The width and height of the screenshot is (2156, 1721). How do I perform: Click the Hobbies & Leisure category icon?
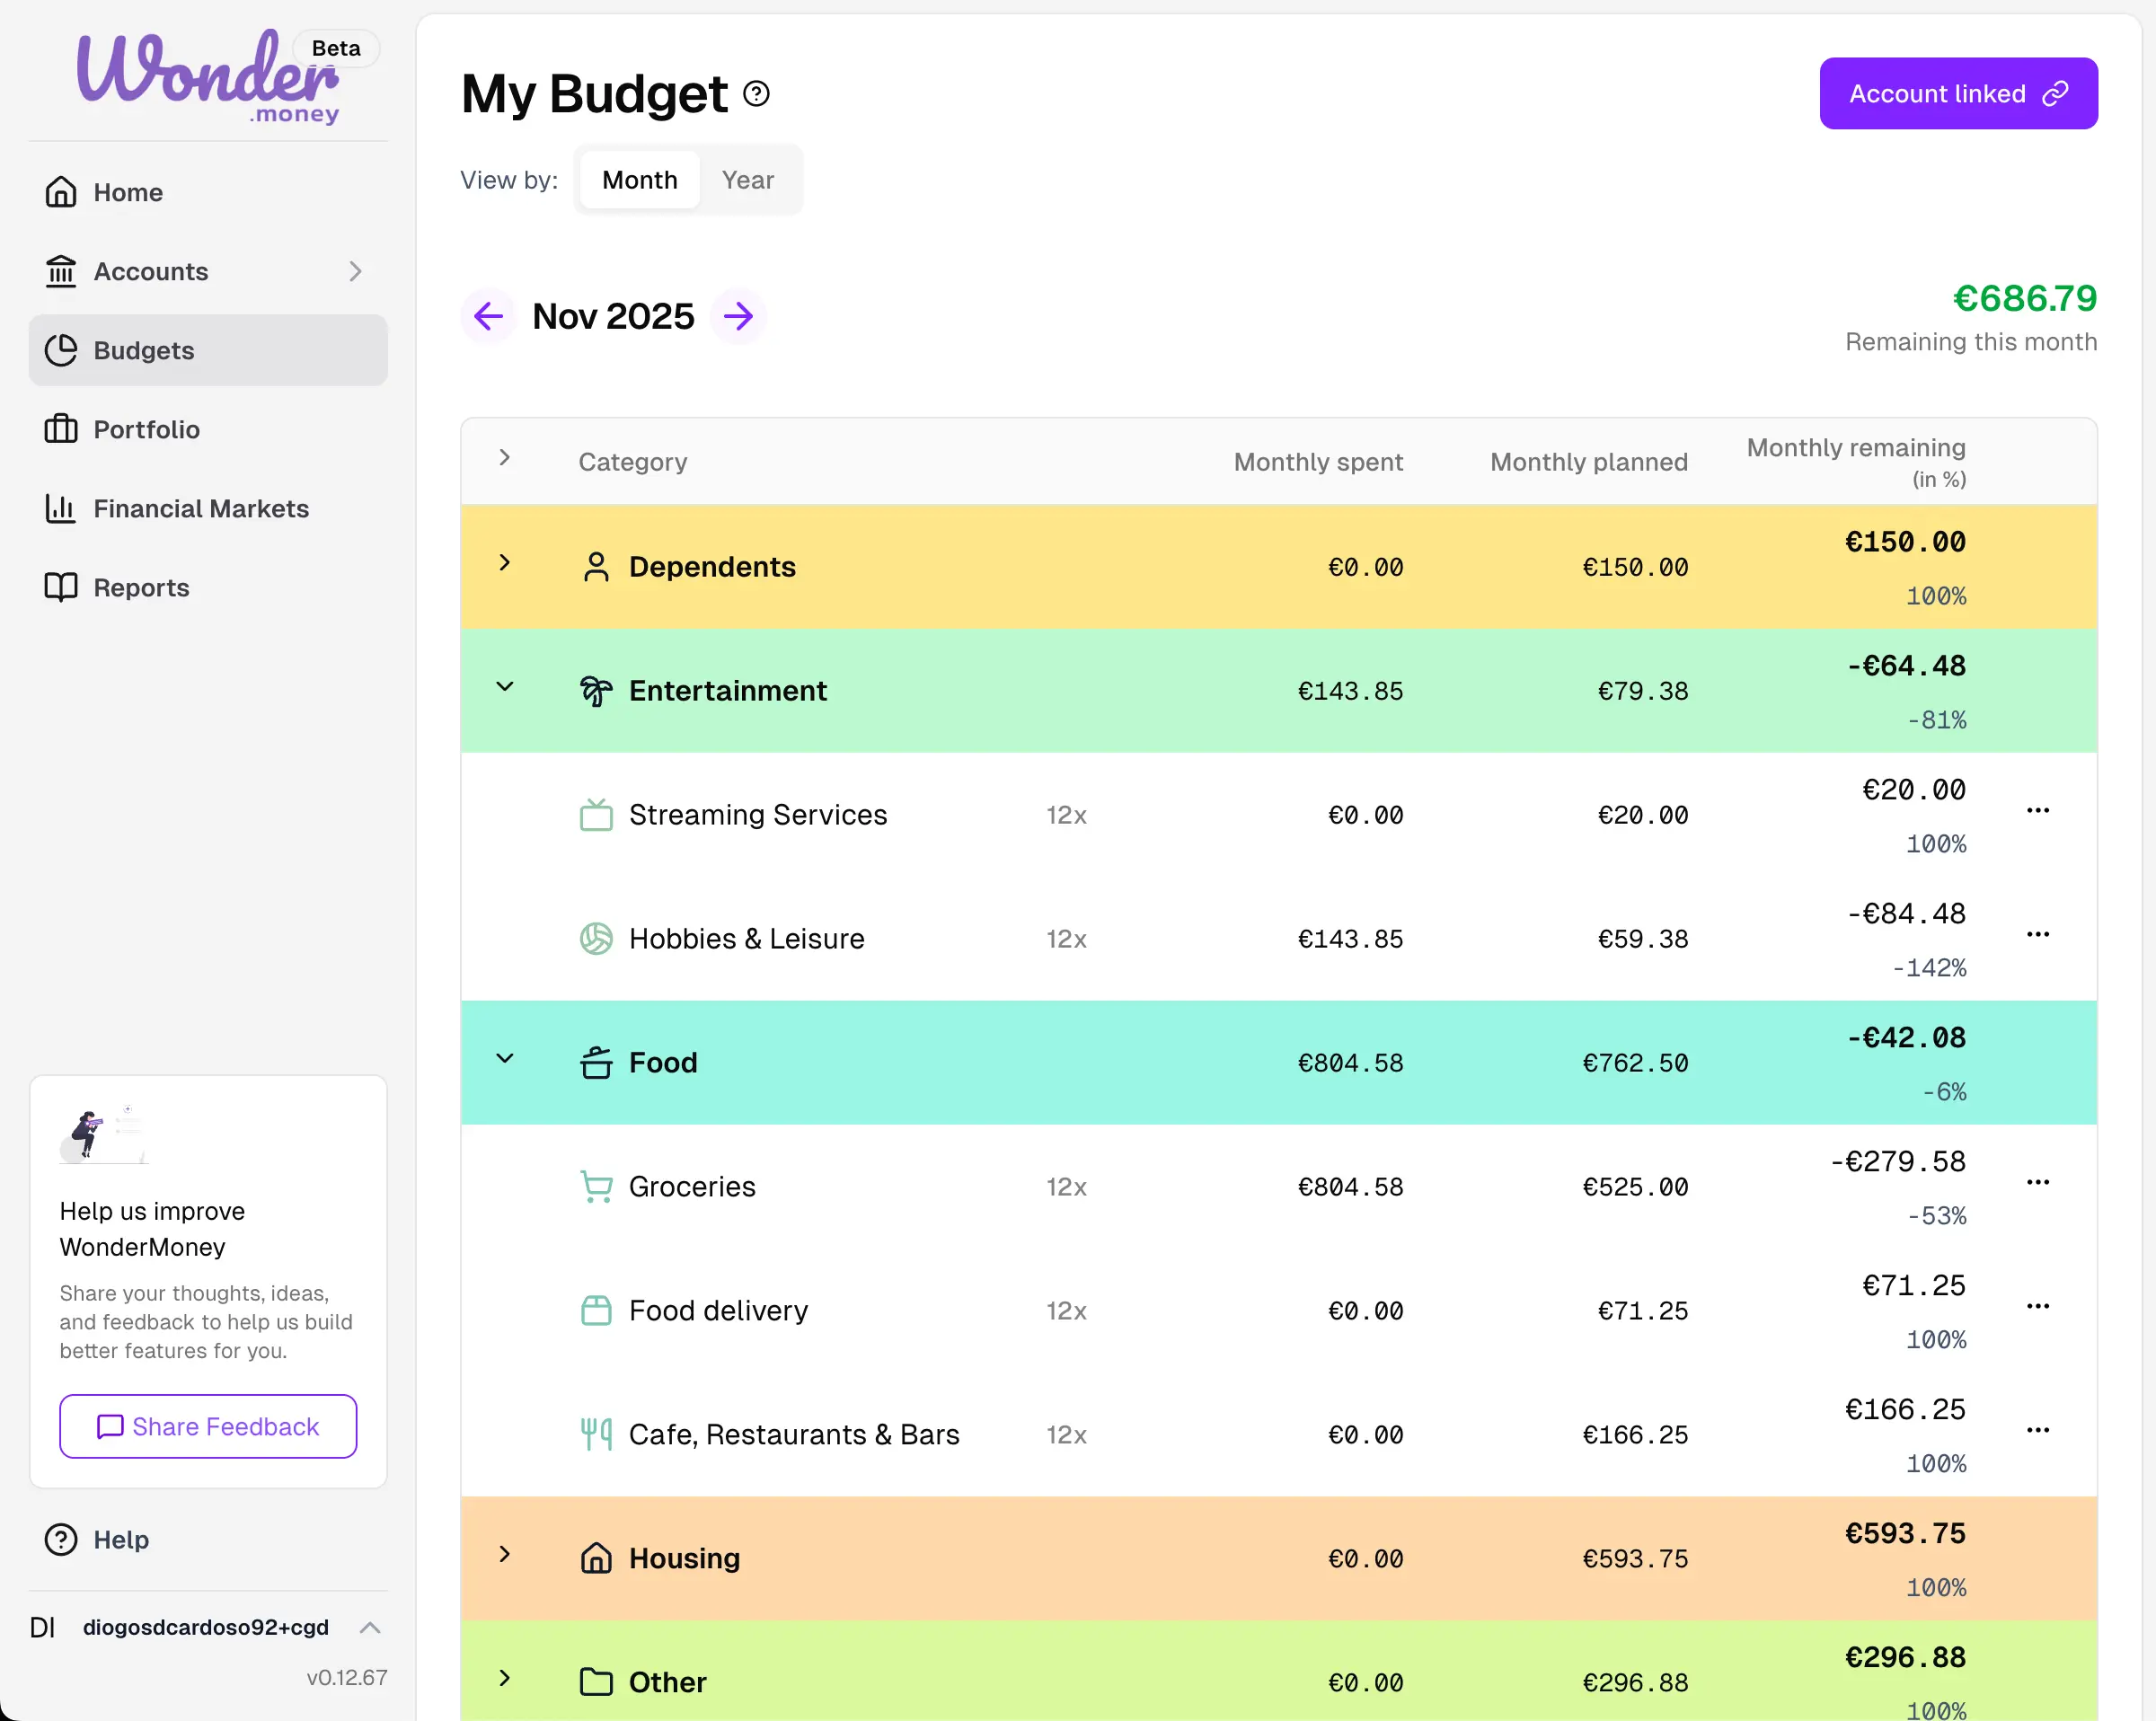click(596, 938)
